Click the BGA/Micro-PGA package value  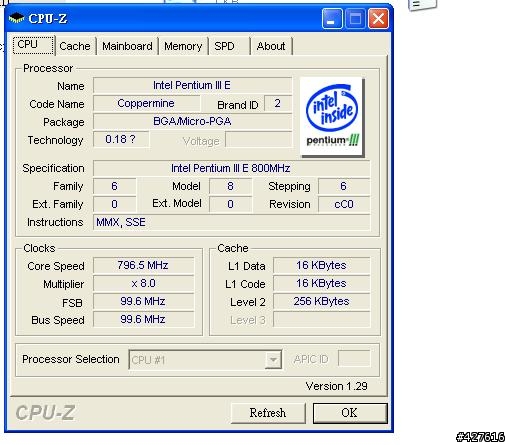pyautogui.click(x=192, y=121)
